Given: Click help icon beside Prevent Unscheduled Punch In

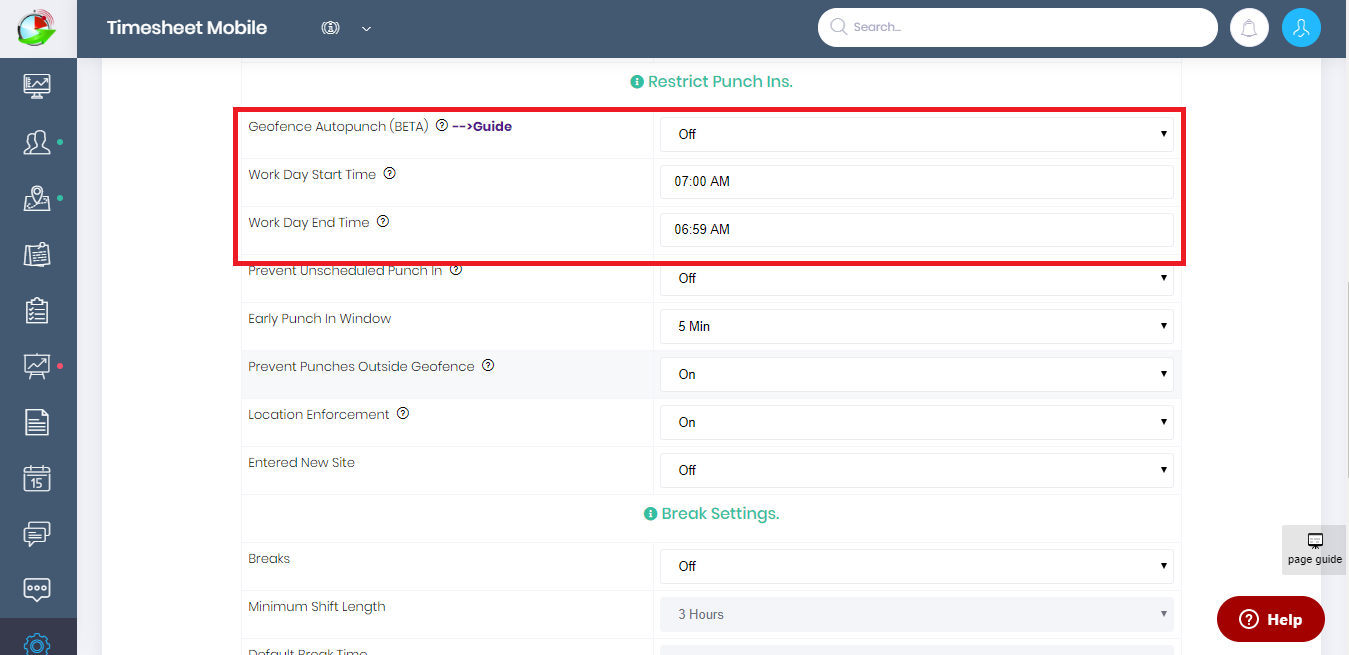Looking at the screenshot, I should tap(456, 270).
